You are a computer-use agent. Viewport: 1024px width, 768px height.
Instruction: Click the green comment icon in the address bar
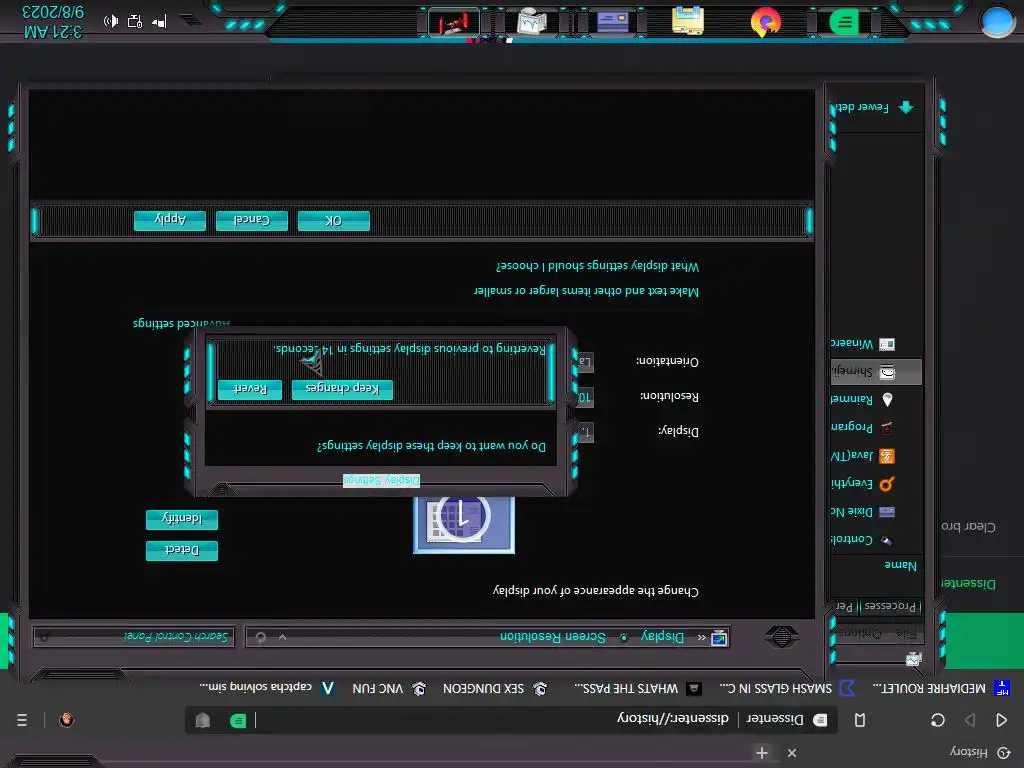pyautogui.click(x=238, y=720)
